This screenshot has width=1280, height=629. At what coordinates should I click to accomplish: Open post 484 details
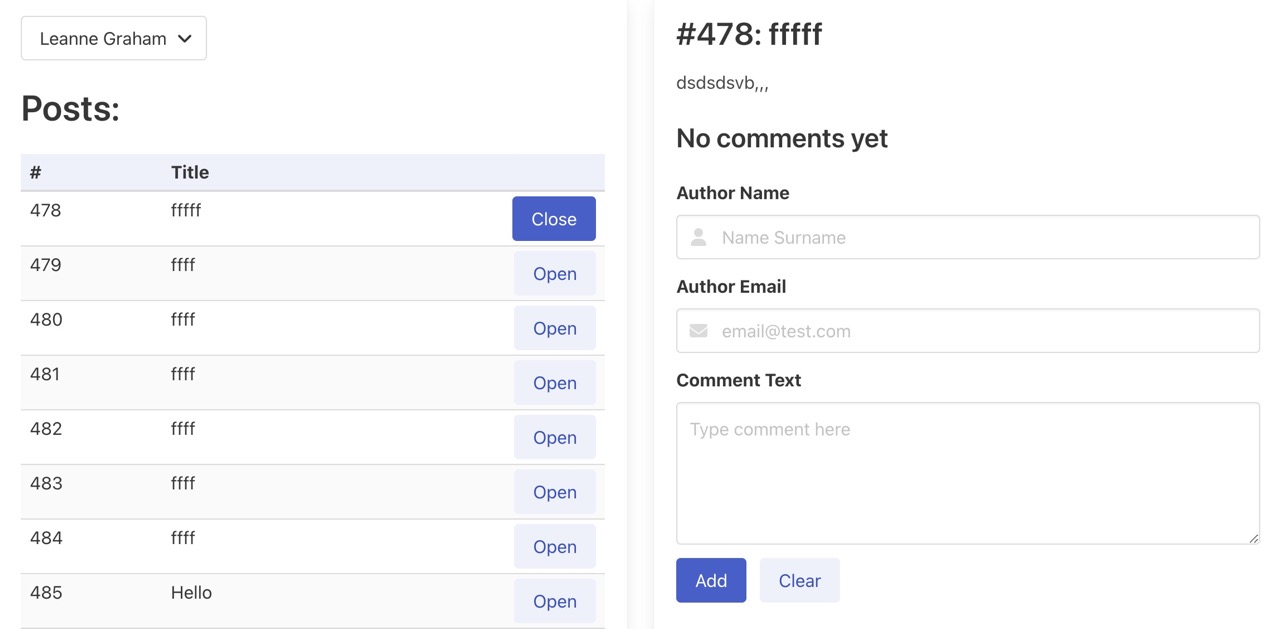[x=554, y=546]
